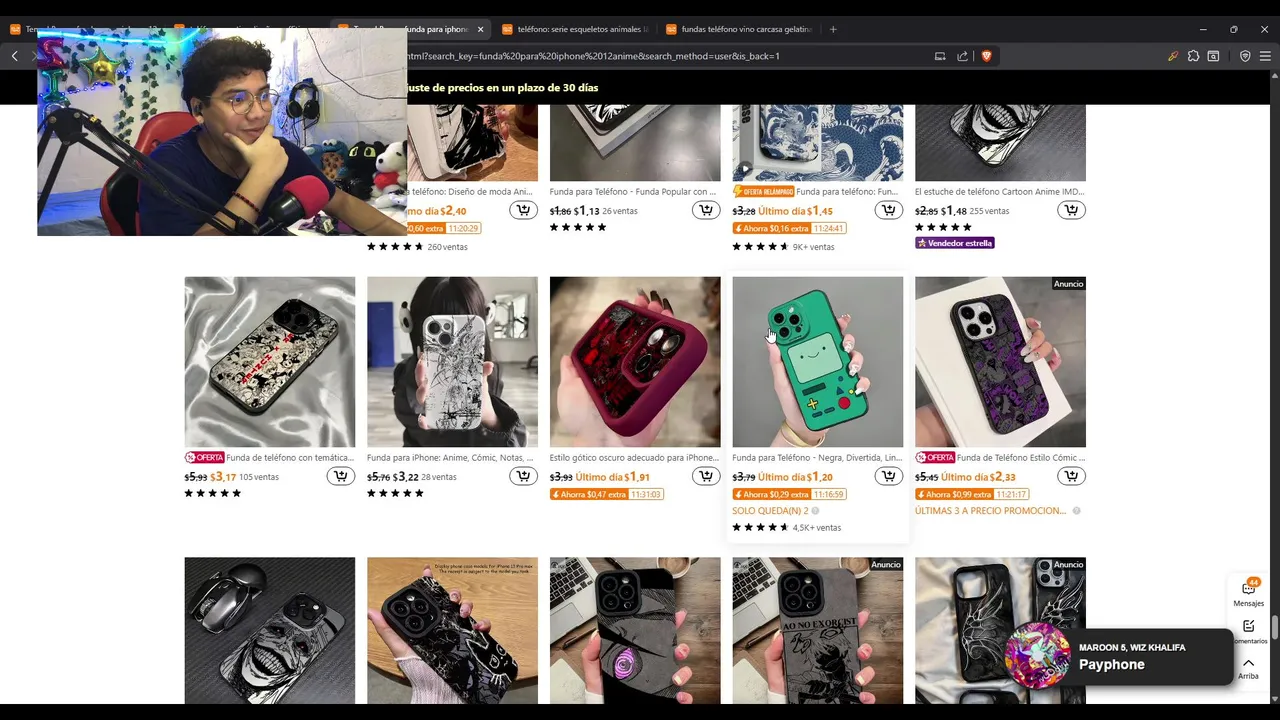Click the info icon next to 'SOLO QUEDA(N) 2'
This screenshot has width=1280, height=720.
(815, 511)
